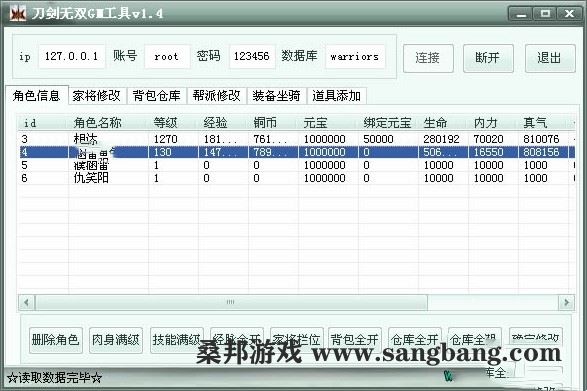Click the 删除角色 delete character button
The width and height of the screenshot is (587, 391).
tap(56, 340)
